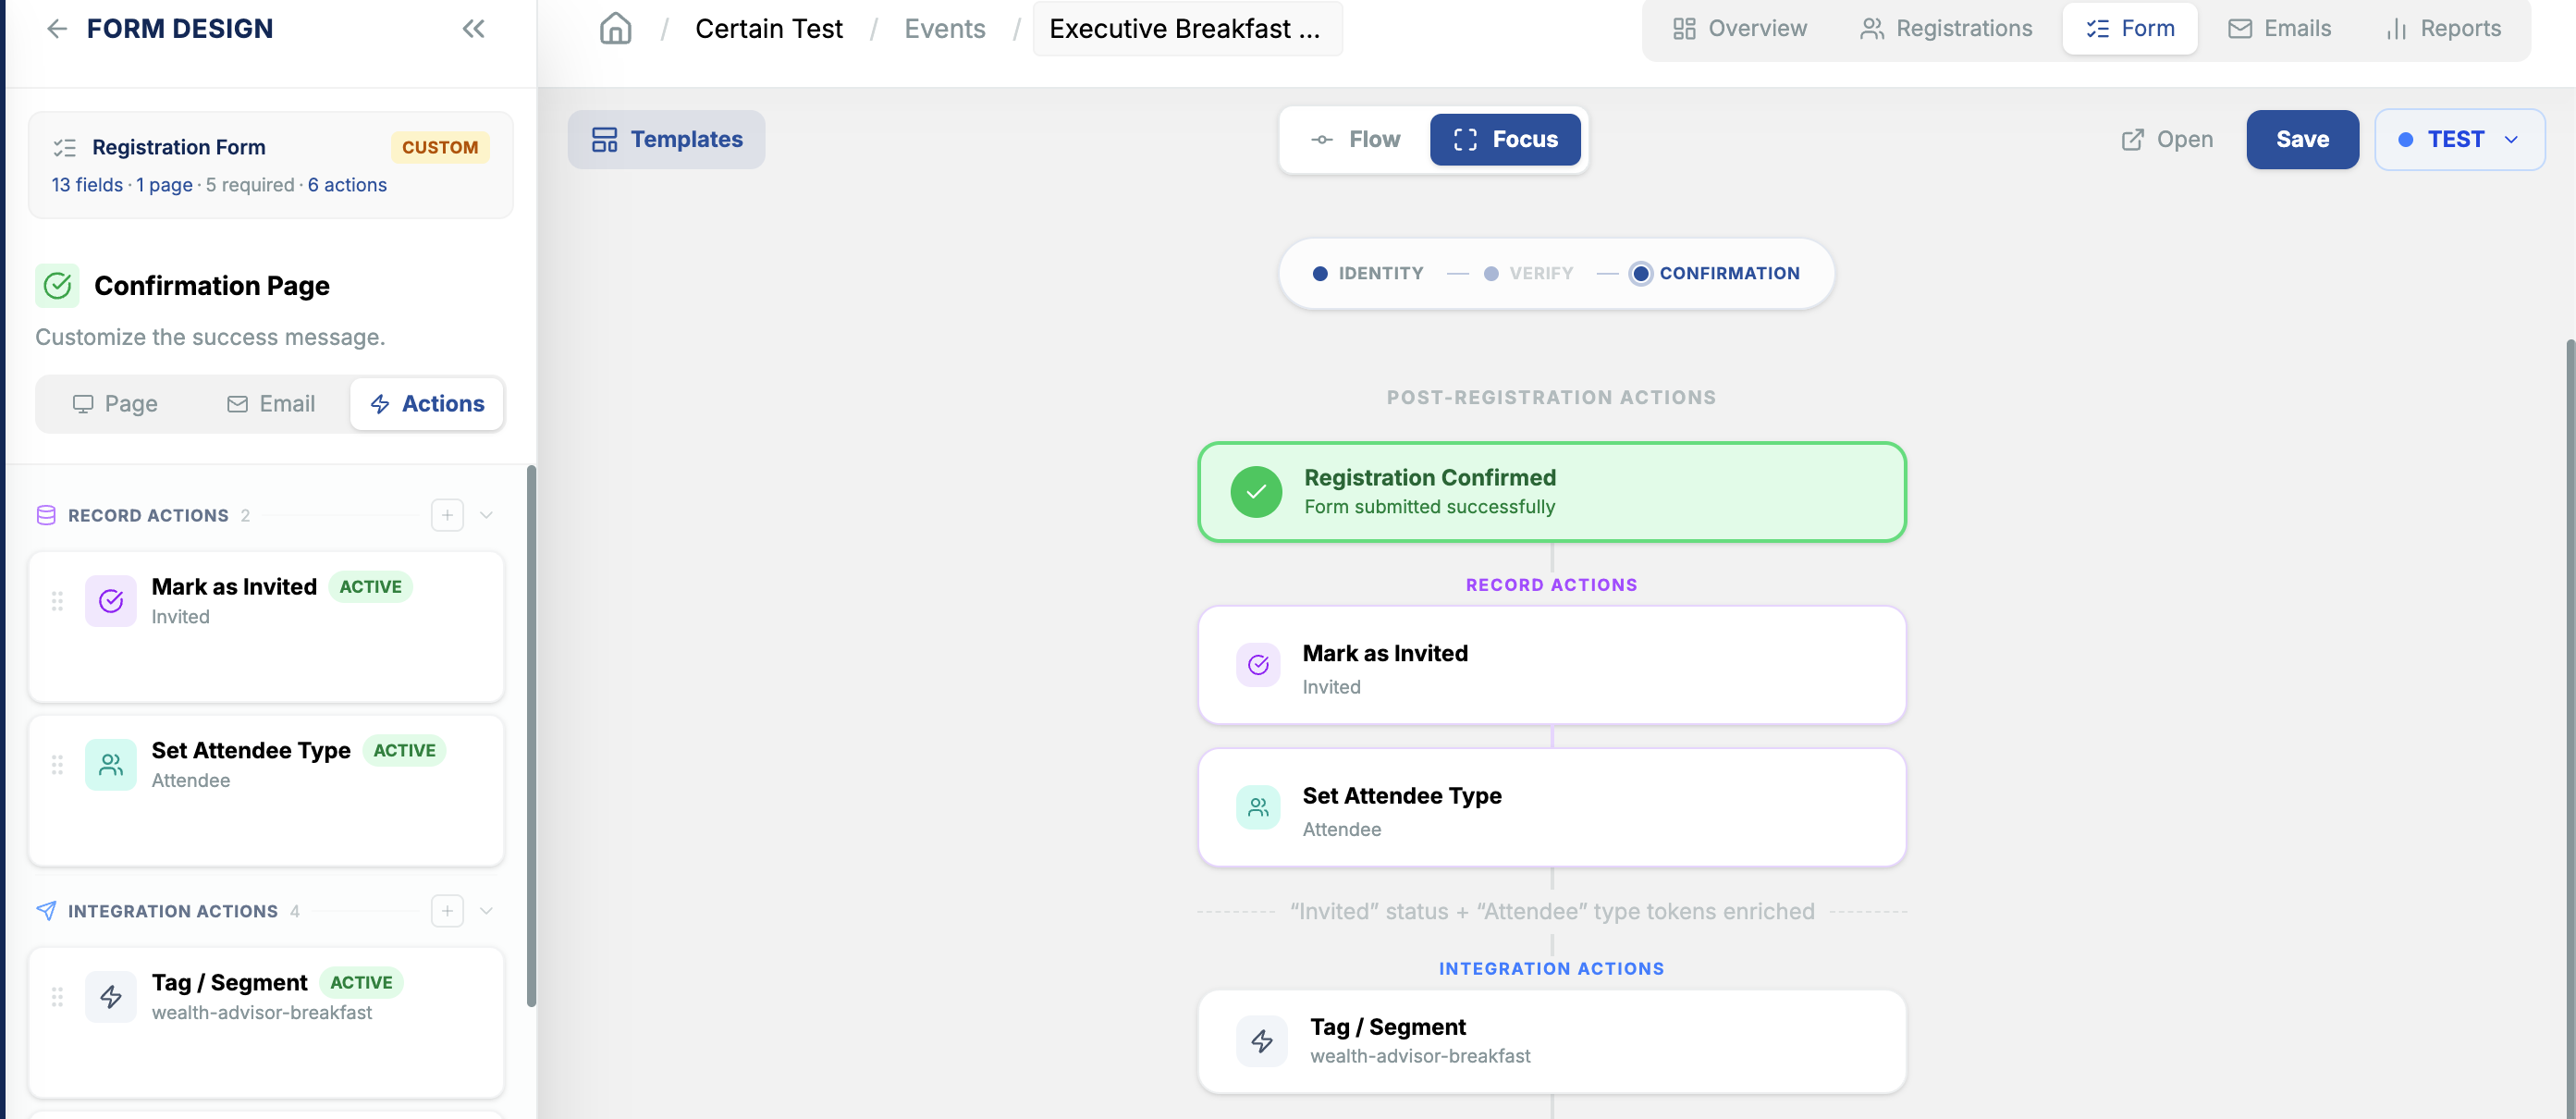The height and width of the screenshot is (1119, 2576).
Task: Go to home via the house icon
Action: 615,29
